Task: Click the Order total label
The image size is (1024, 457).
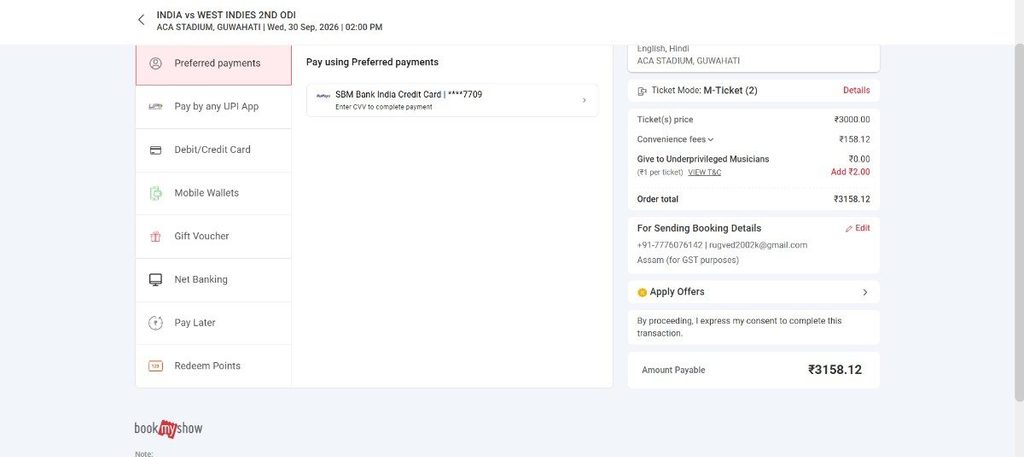Action: [x=658, y=200]
